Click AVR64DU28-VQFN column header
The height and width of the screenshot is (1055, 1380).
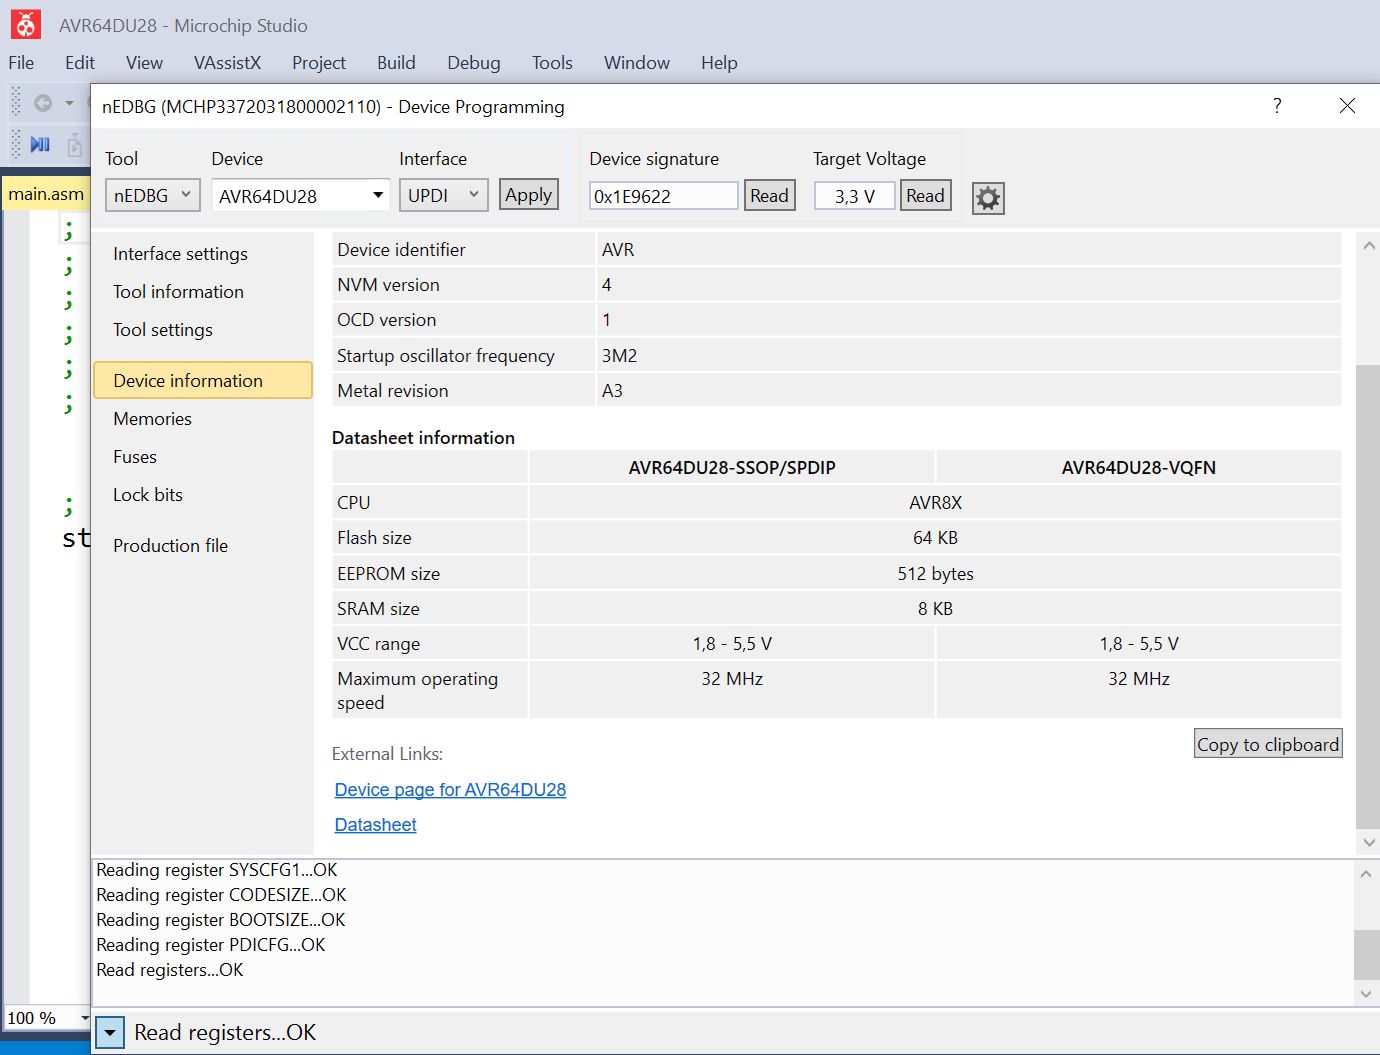pyautogui.click(x=1138, y=467)
